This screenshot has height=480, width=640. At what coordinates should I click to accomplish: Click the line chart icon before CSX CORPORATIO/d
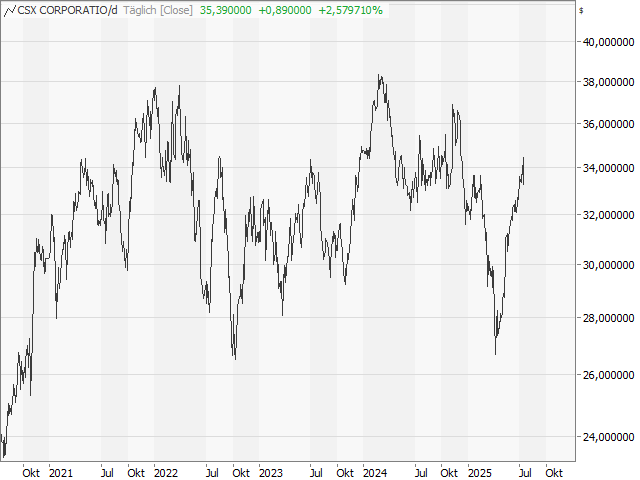click(x=10, y=11)
